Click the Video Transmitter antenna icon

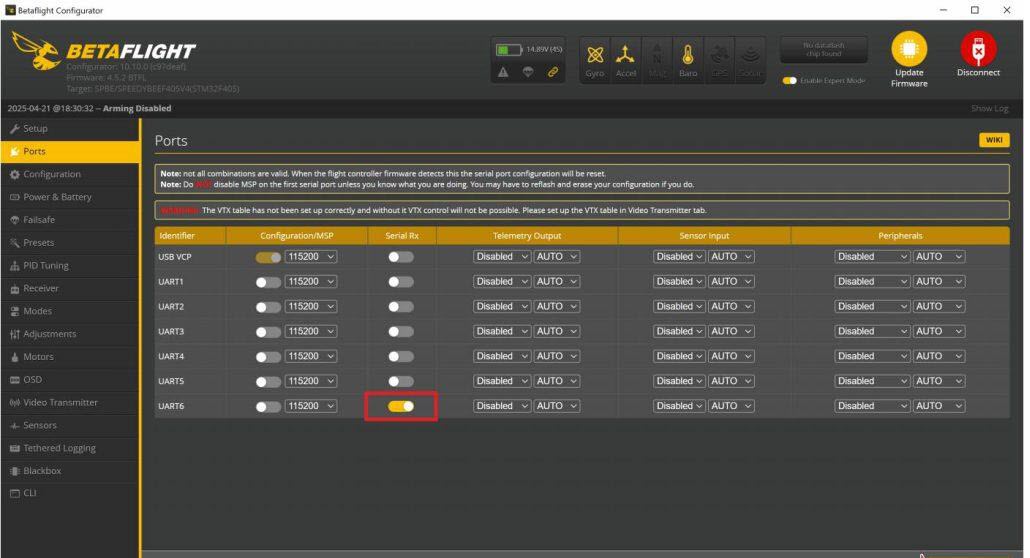click(x=14, y=402)
